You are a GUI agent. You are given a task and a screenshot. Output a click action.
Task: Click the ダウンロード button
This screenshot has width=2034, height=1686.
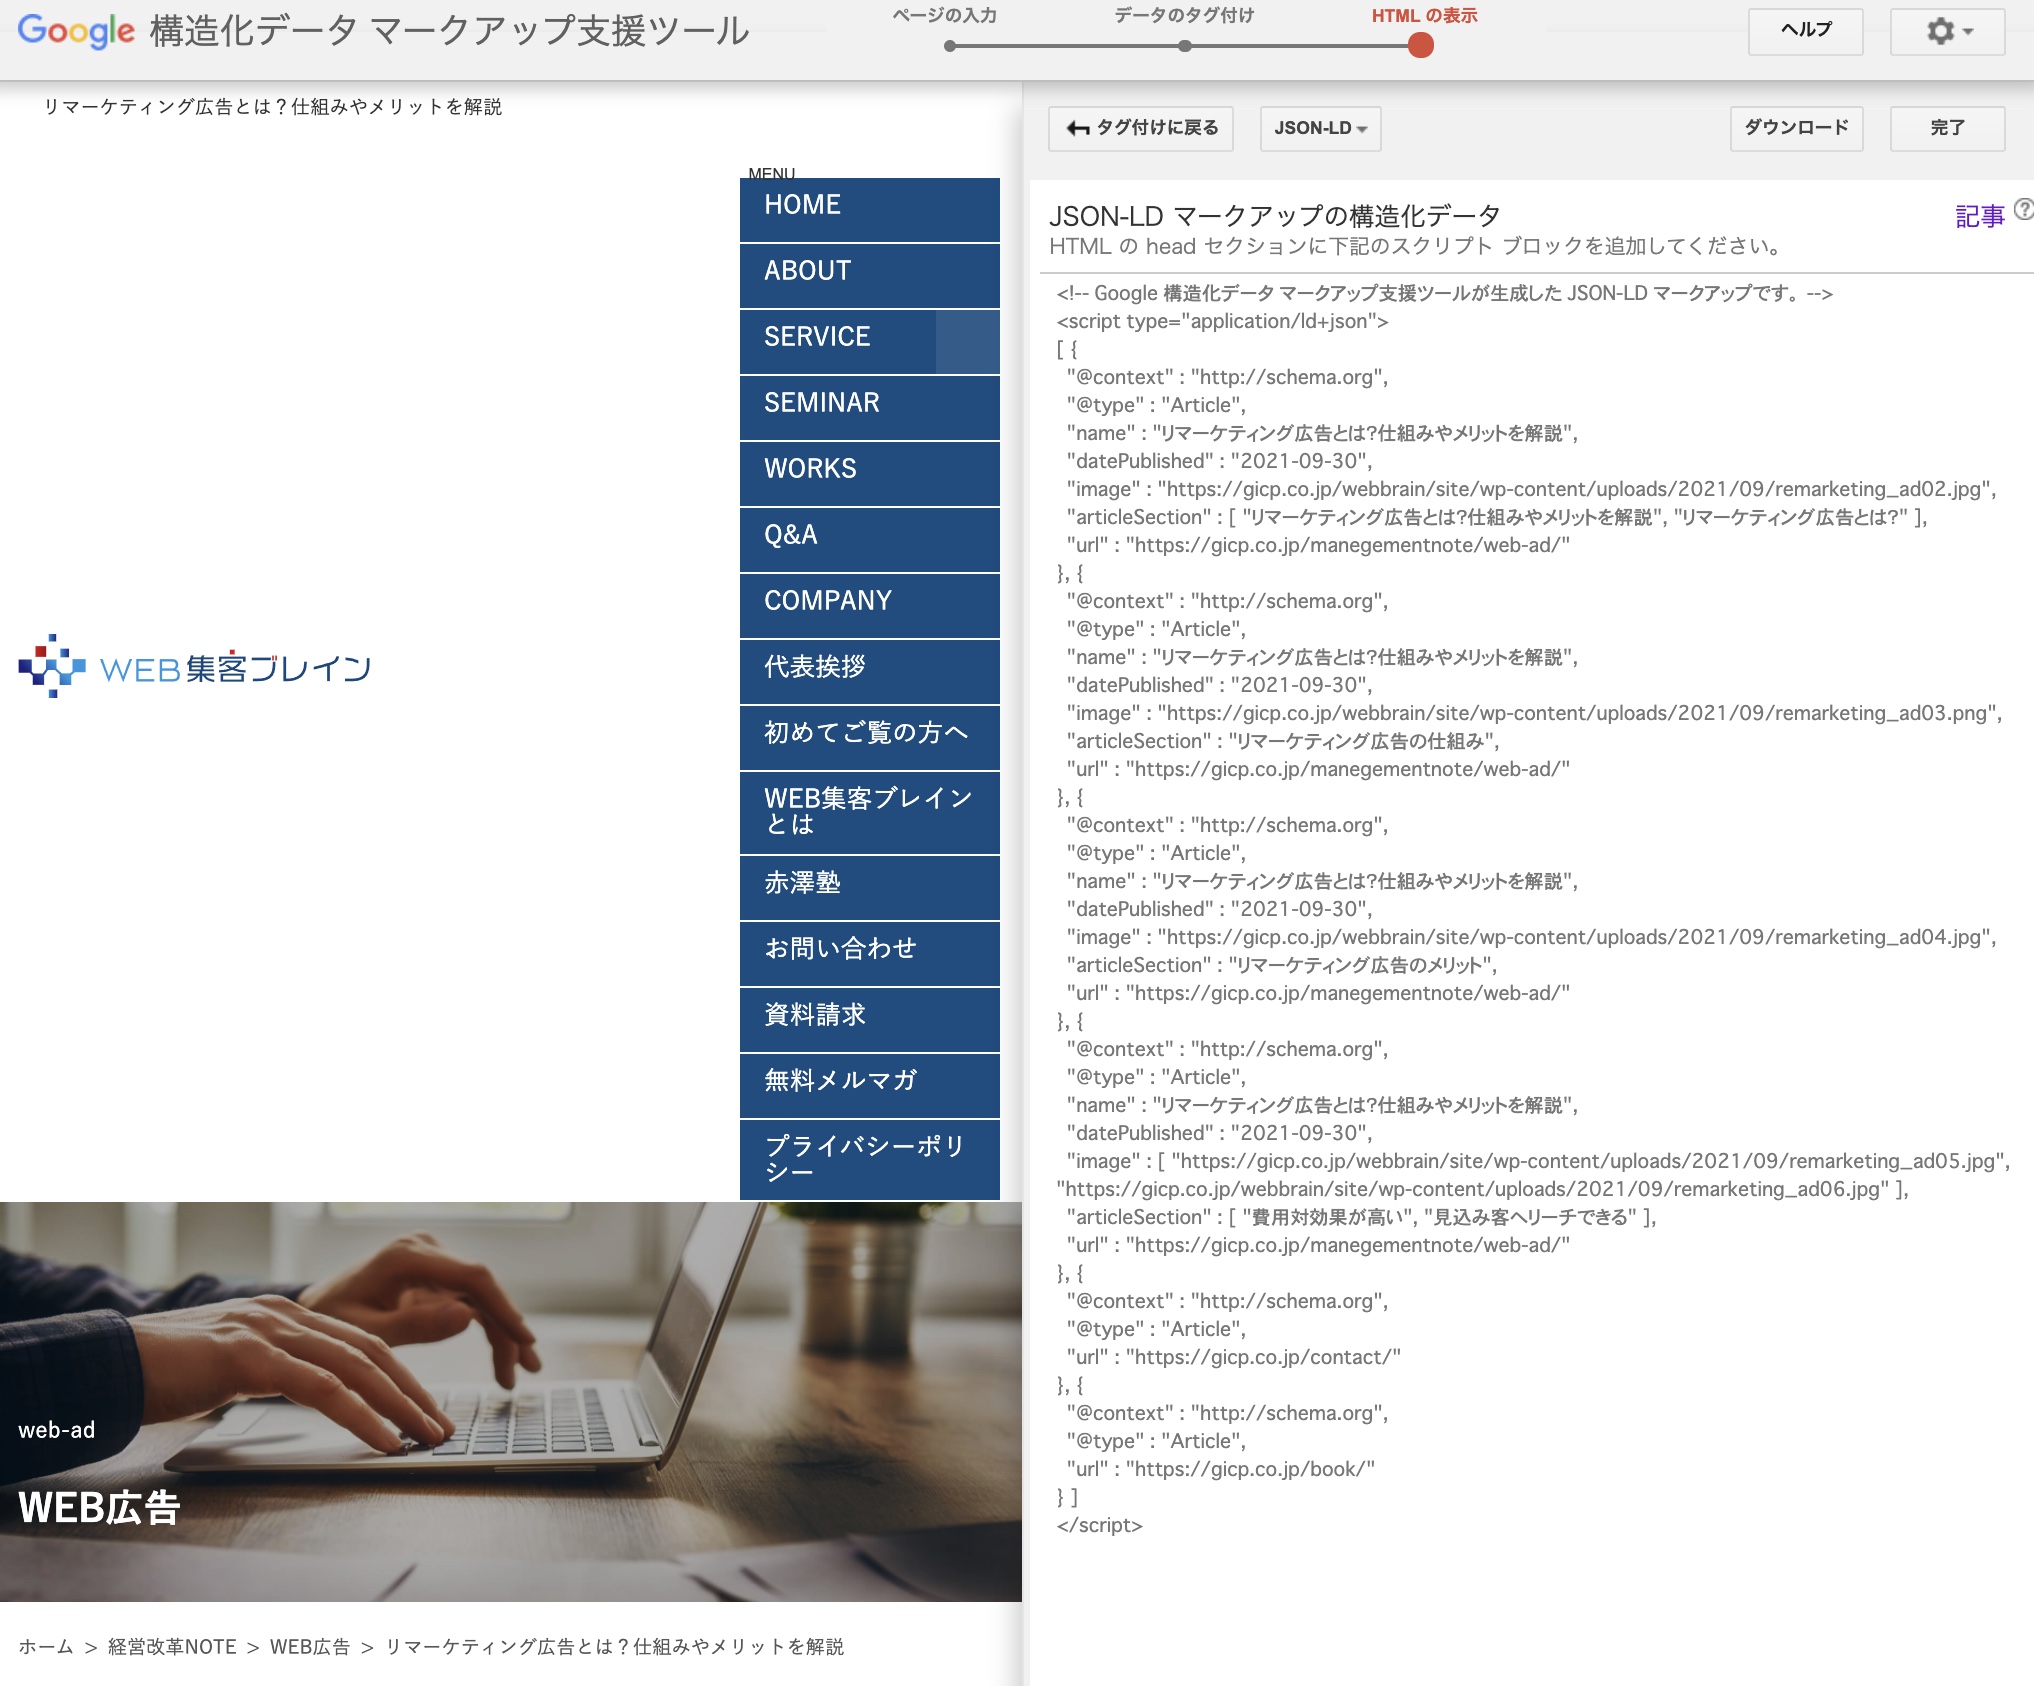point(1796,128)
